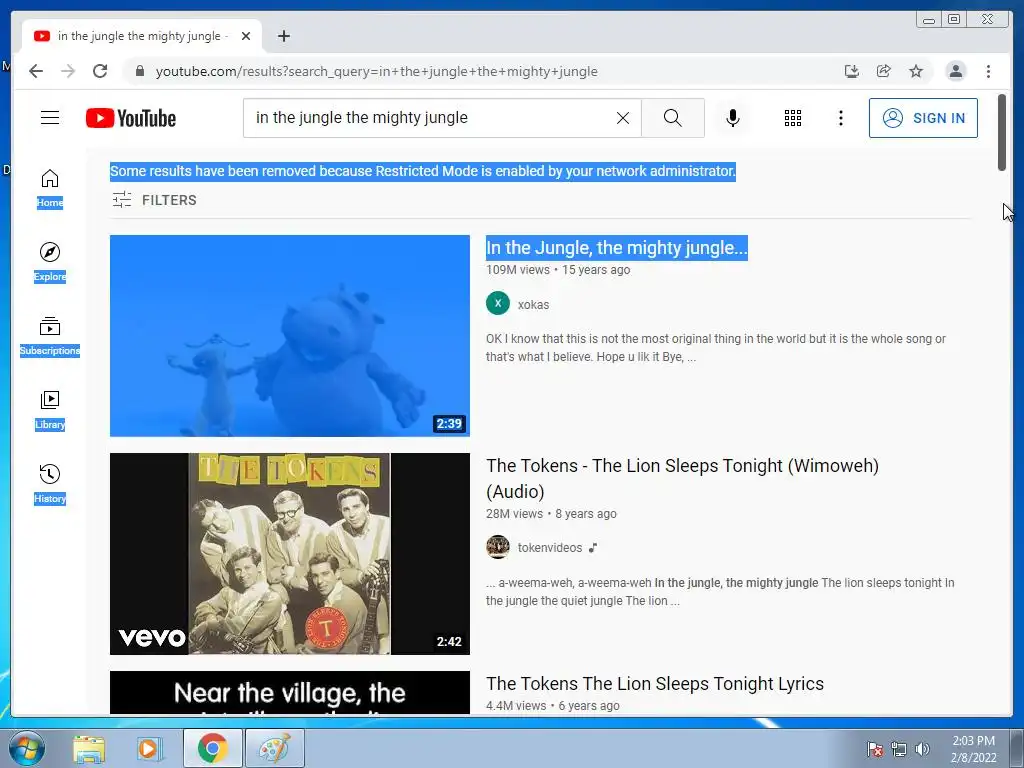Open Library in the sidebar
Image resolution: width=1024 pixels, height=768 pixels.
[50, 410]
